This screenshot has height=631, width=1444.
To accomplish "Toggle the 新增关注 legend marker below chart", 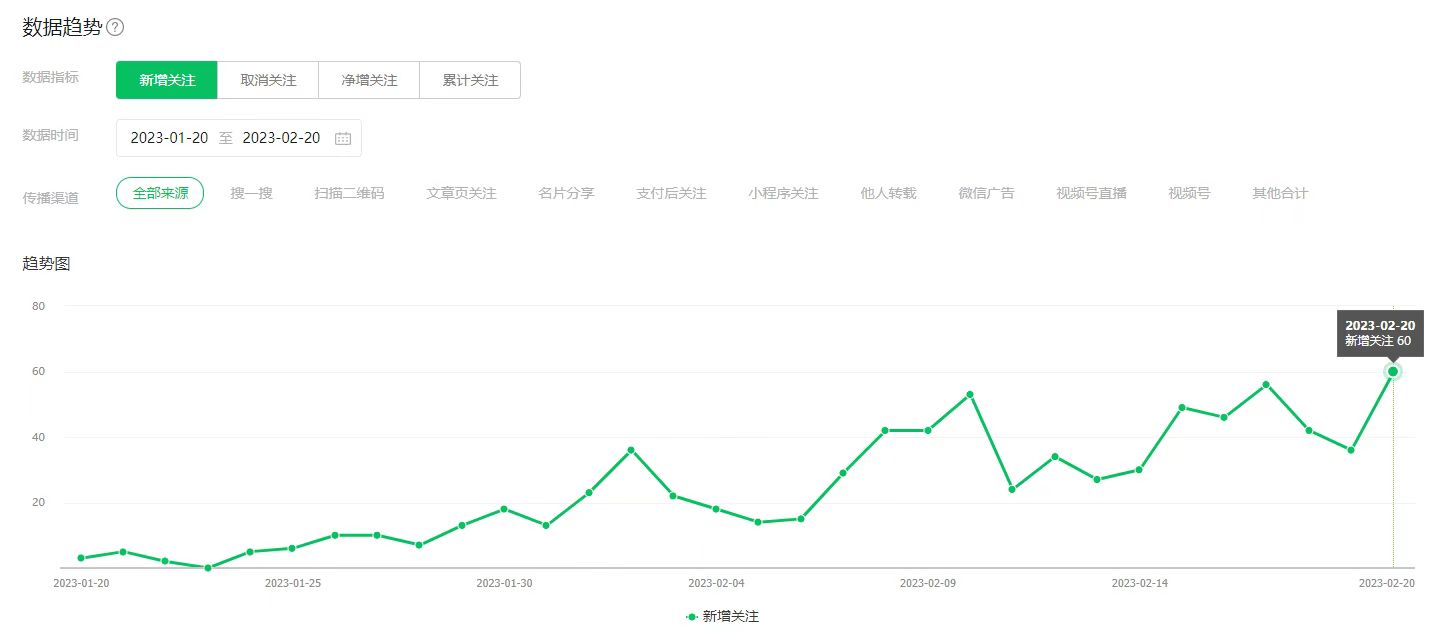I will [692, 617].
